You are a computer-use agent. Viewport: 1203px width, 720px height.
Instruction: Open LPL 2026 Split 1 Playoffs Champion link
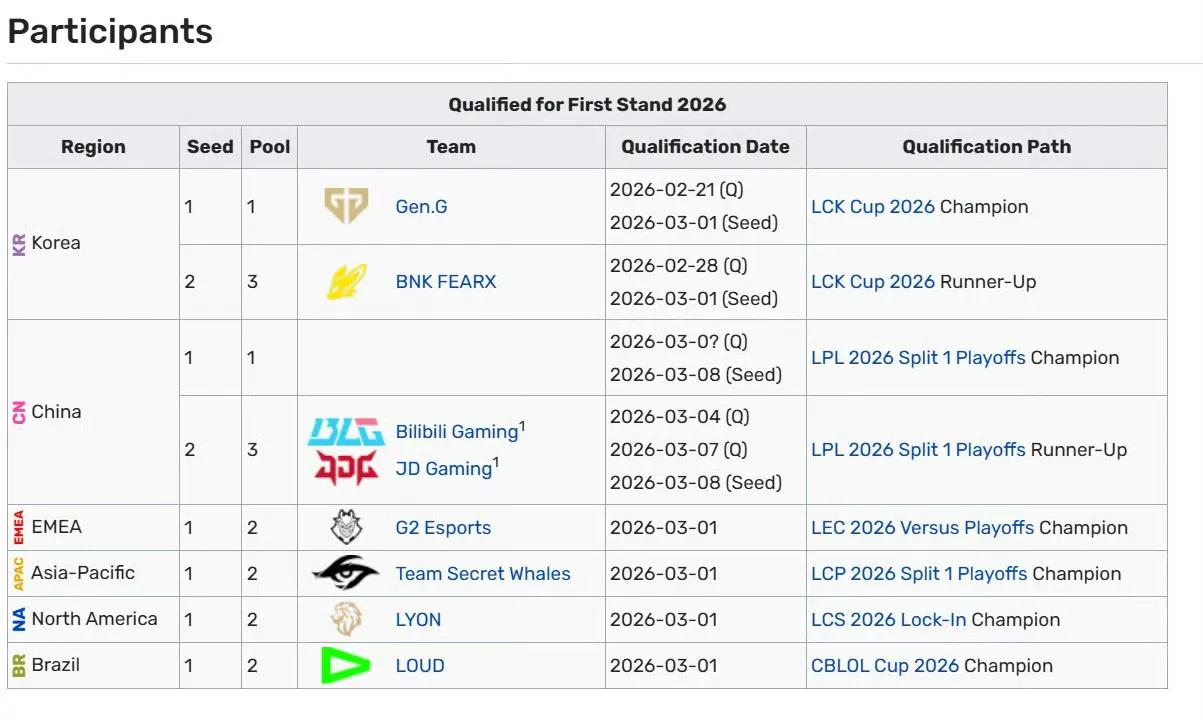pos(917,358)
